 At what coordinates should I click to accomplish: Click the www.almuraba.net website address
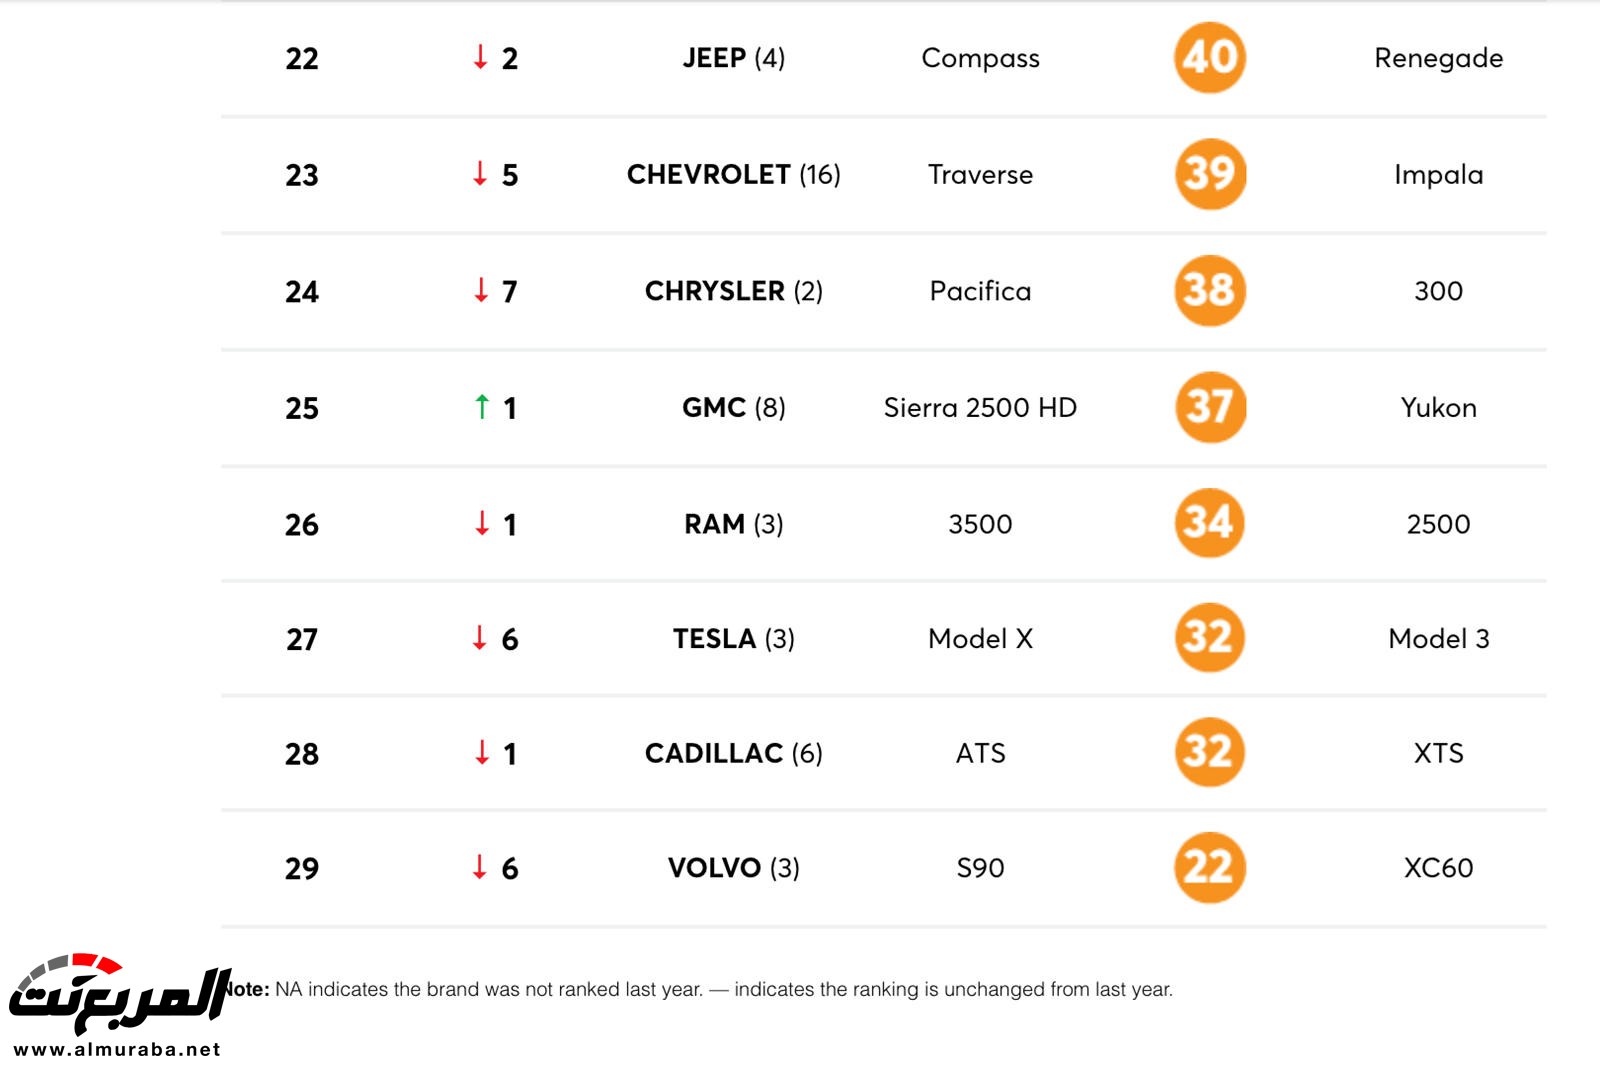117,1049
